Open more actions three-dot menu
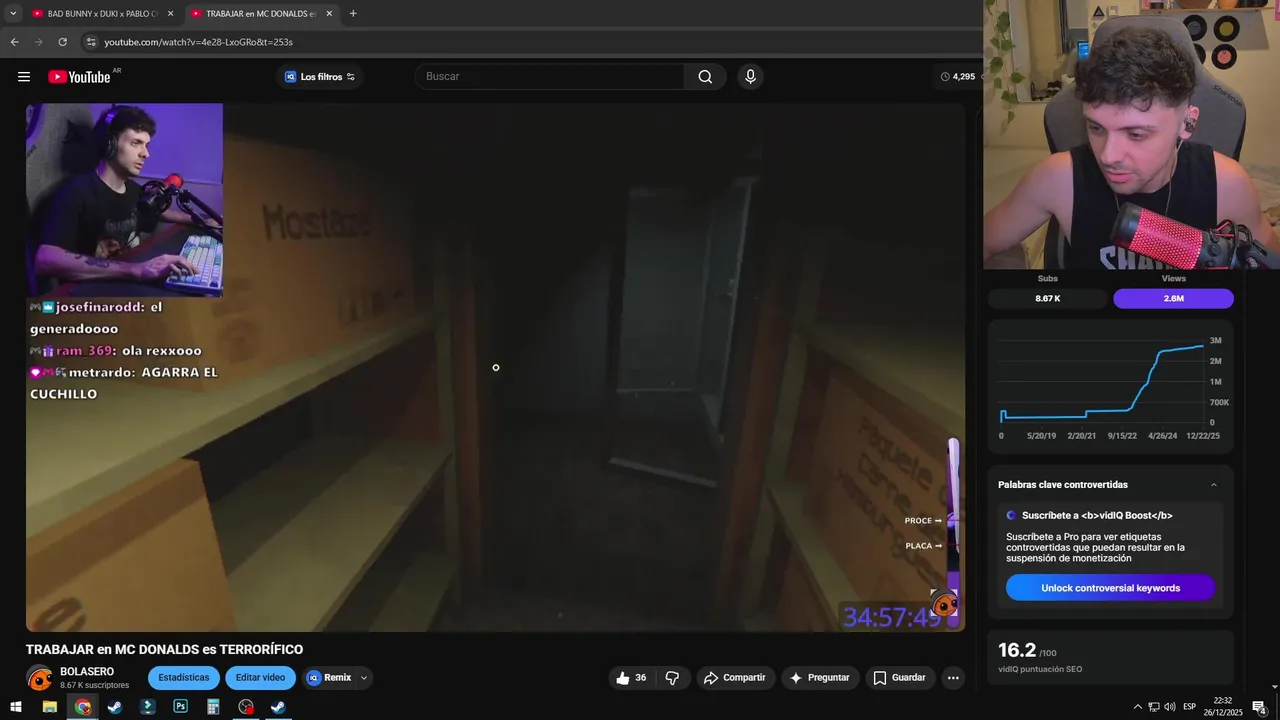 (x=953, y=678)
